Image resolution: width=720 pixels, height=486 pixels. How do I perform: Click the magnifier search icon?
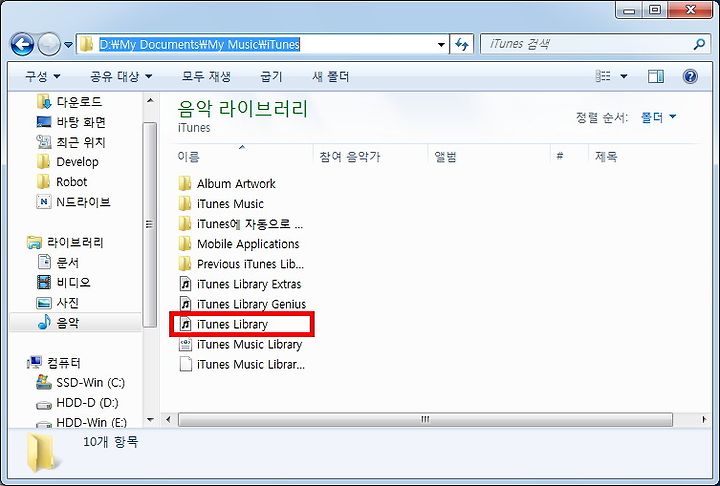pyautogui.click(x=699, y=44)
